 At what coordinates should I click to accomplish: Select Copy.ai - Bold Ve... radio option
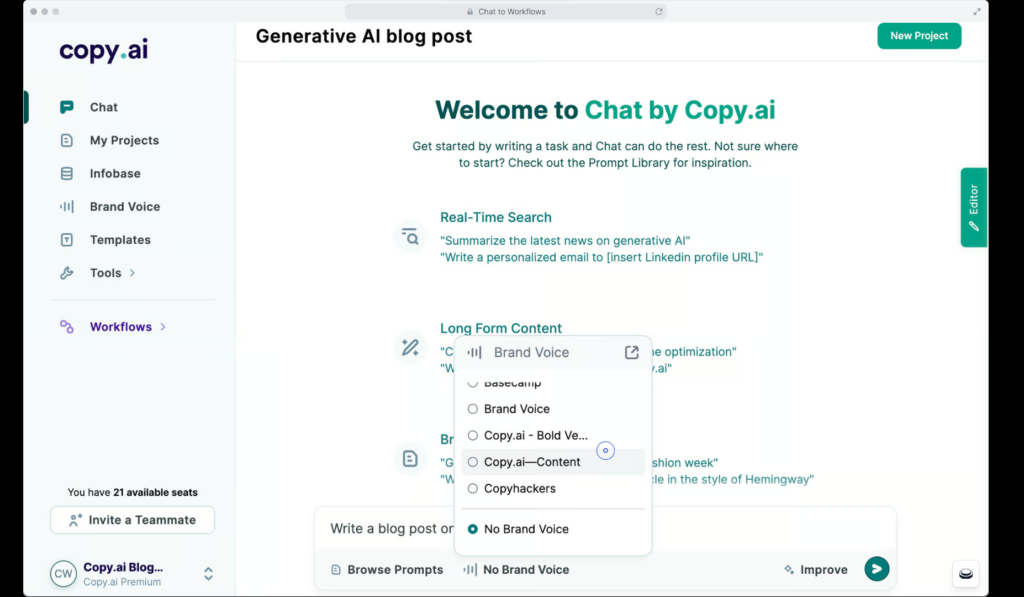click(473, 436)
